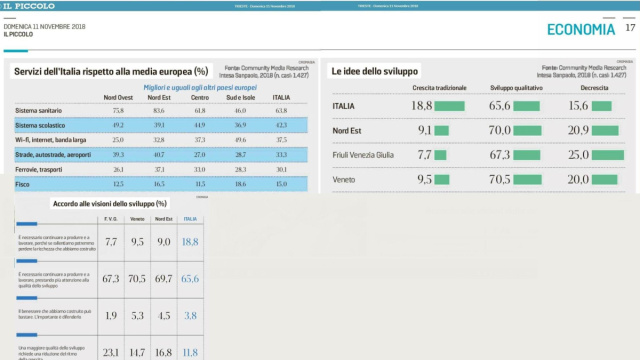Click the value 25,0 in the Friuli Venezia Giulia row
The image size is (640, 360).
[578, 155]
